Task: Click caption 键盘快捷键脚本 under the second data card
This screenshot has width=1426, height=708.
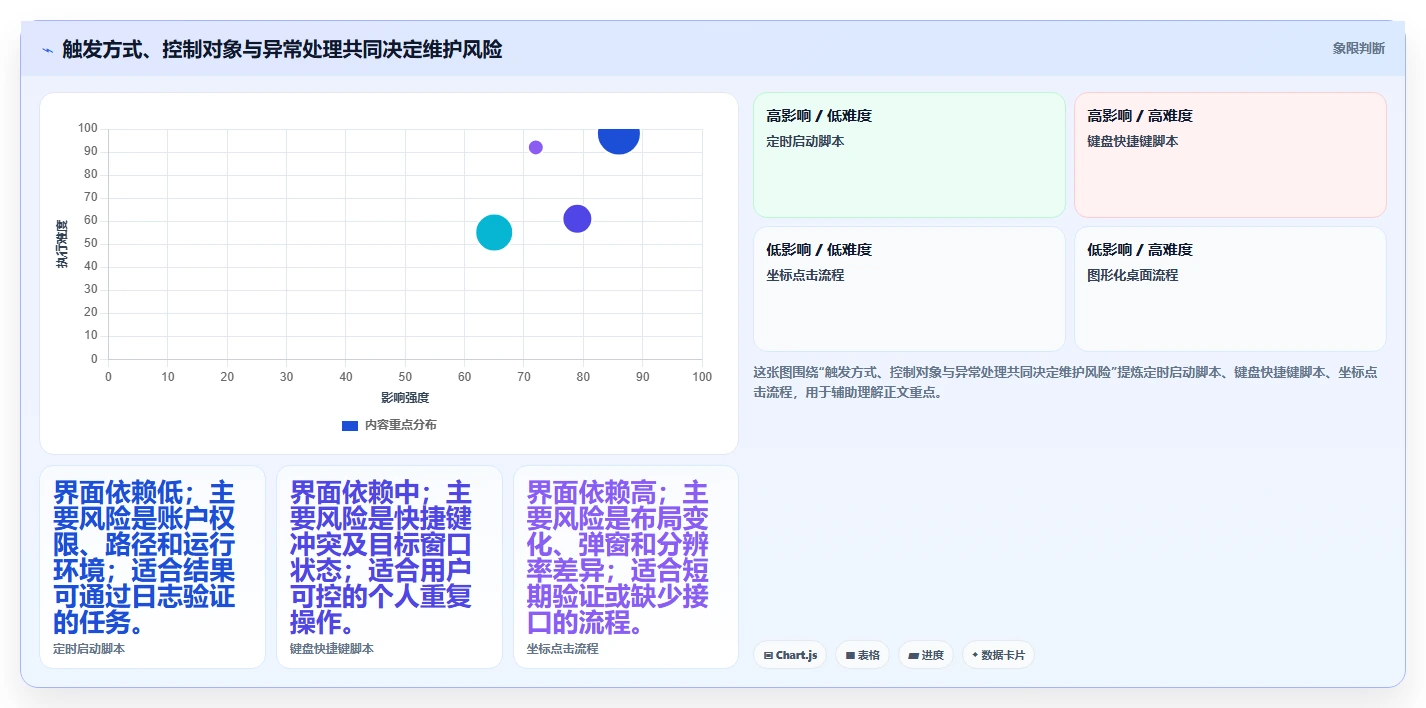Action: [x=332, y=649]
